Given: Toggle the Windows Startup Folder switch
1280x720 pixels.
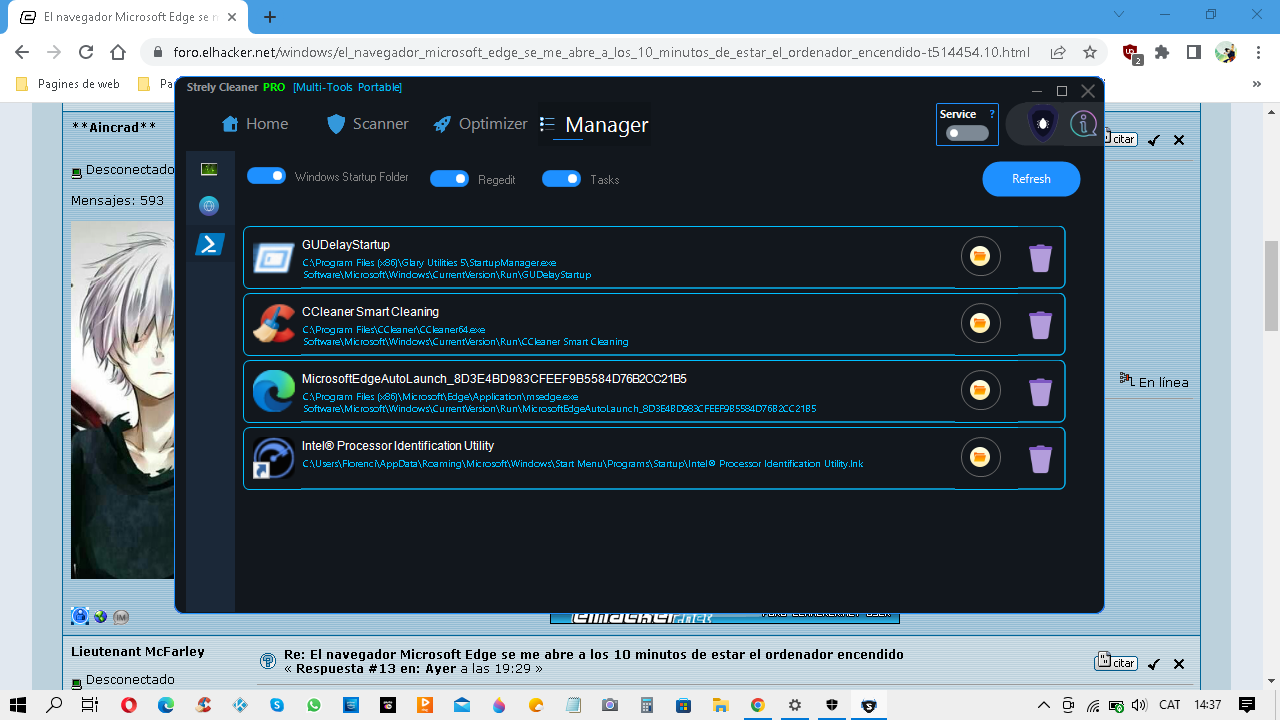Looking at the screenshot, I should tap(267, 176).
